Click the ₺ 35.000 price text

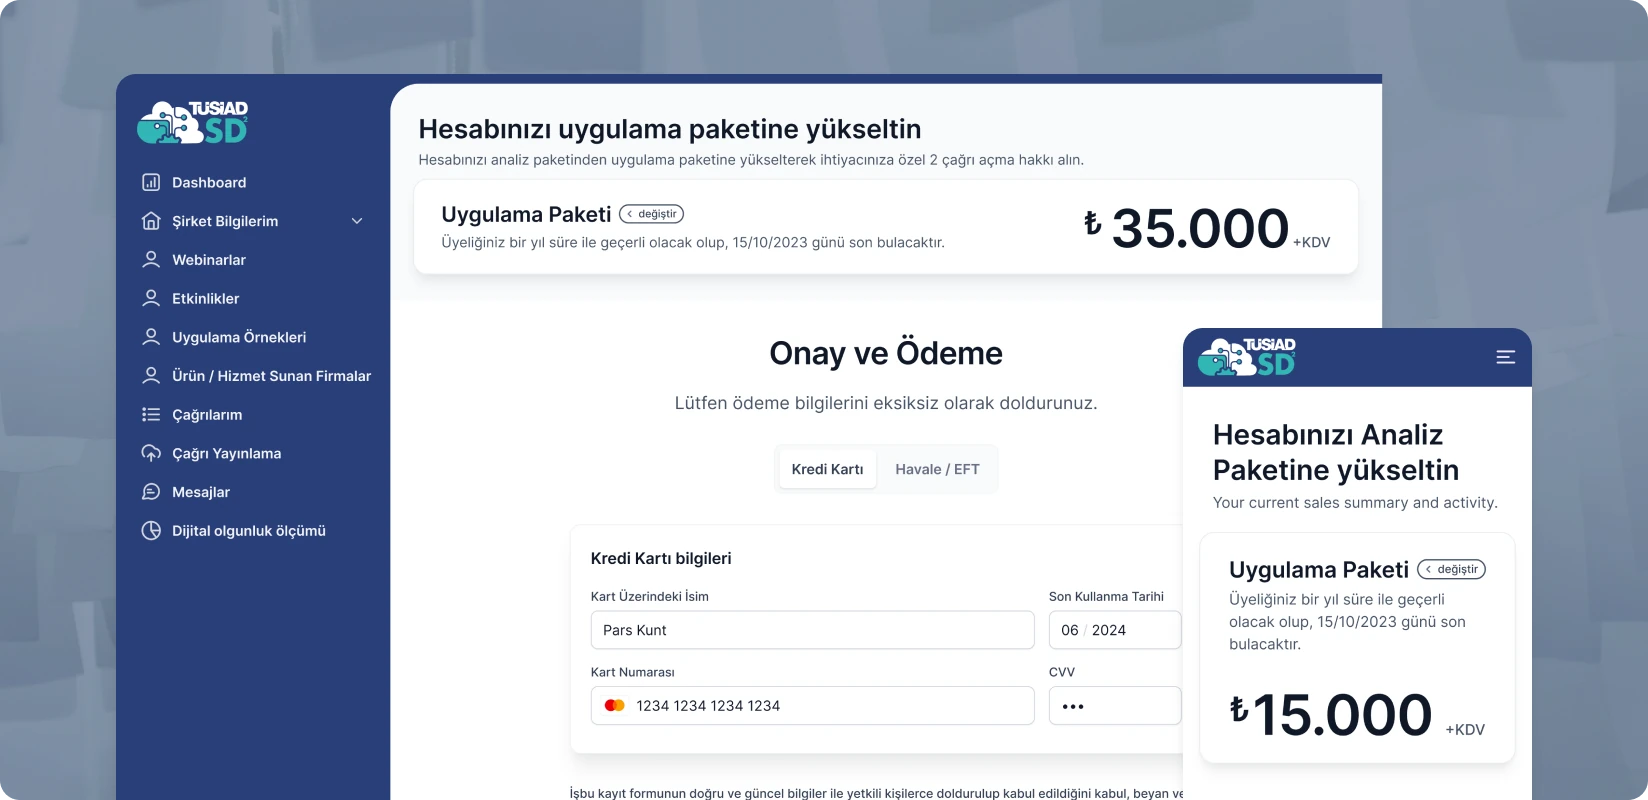(1187, 228)
